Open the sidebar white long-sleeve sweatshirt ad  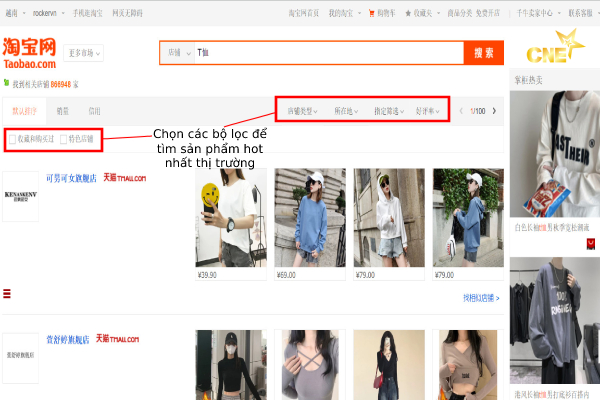[555, 154]
